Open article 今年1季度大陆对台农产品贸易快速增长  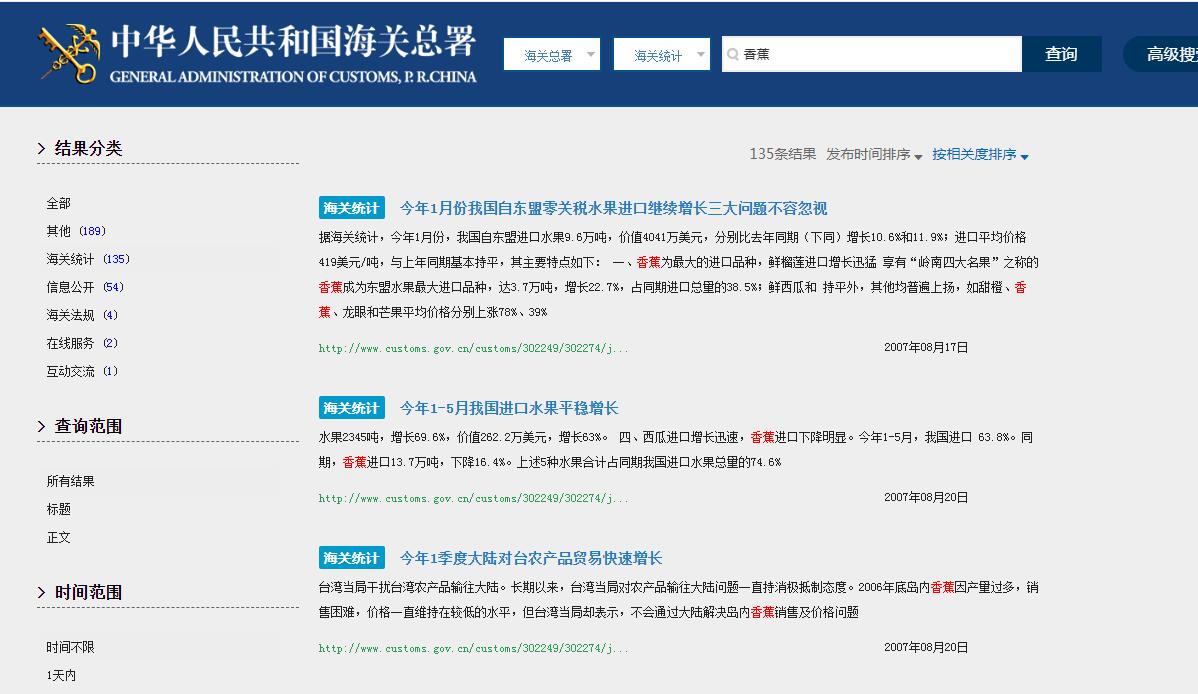point(531,558)
